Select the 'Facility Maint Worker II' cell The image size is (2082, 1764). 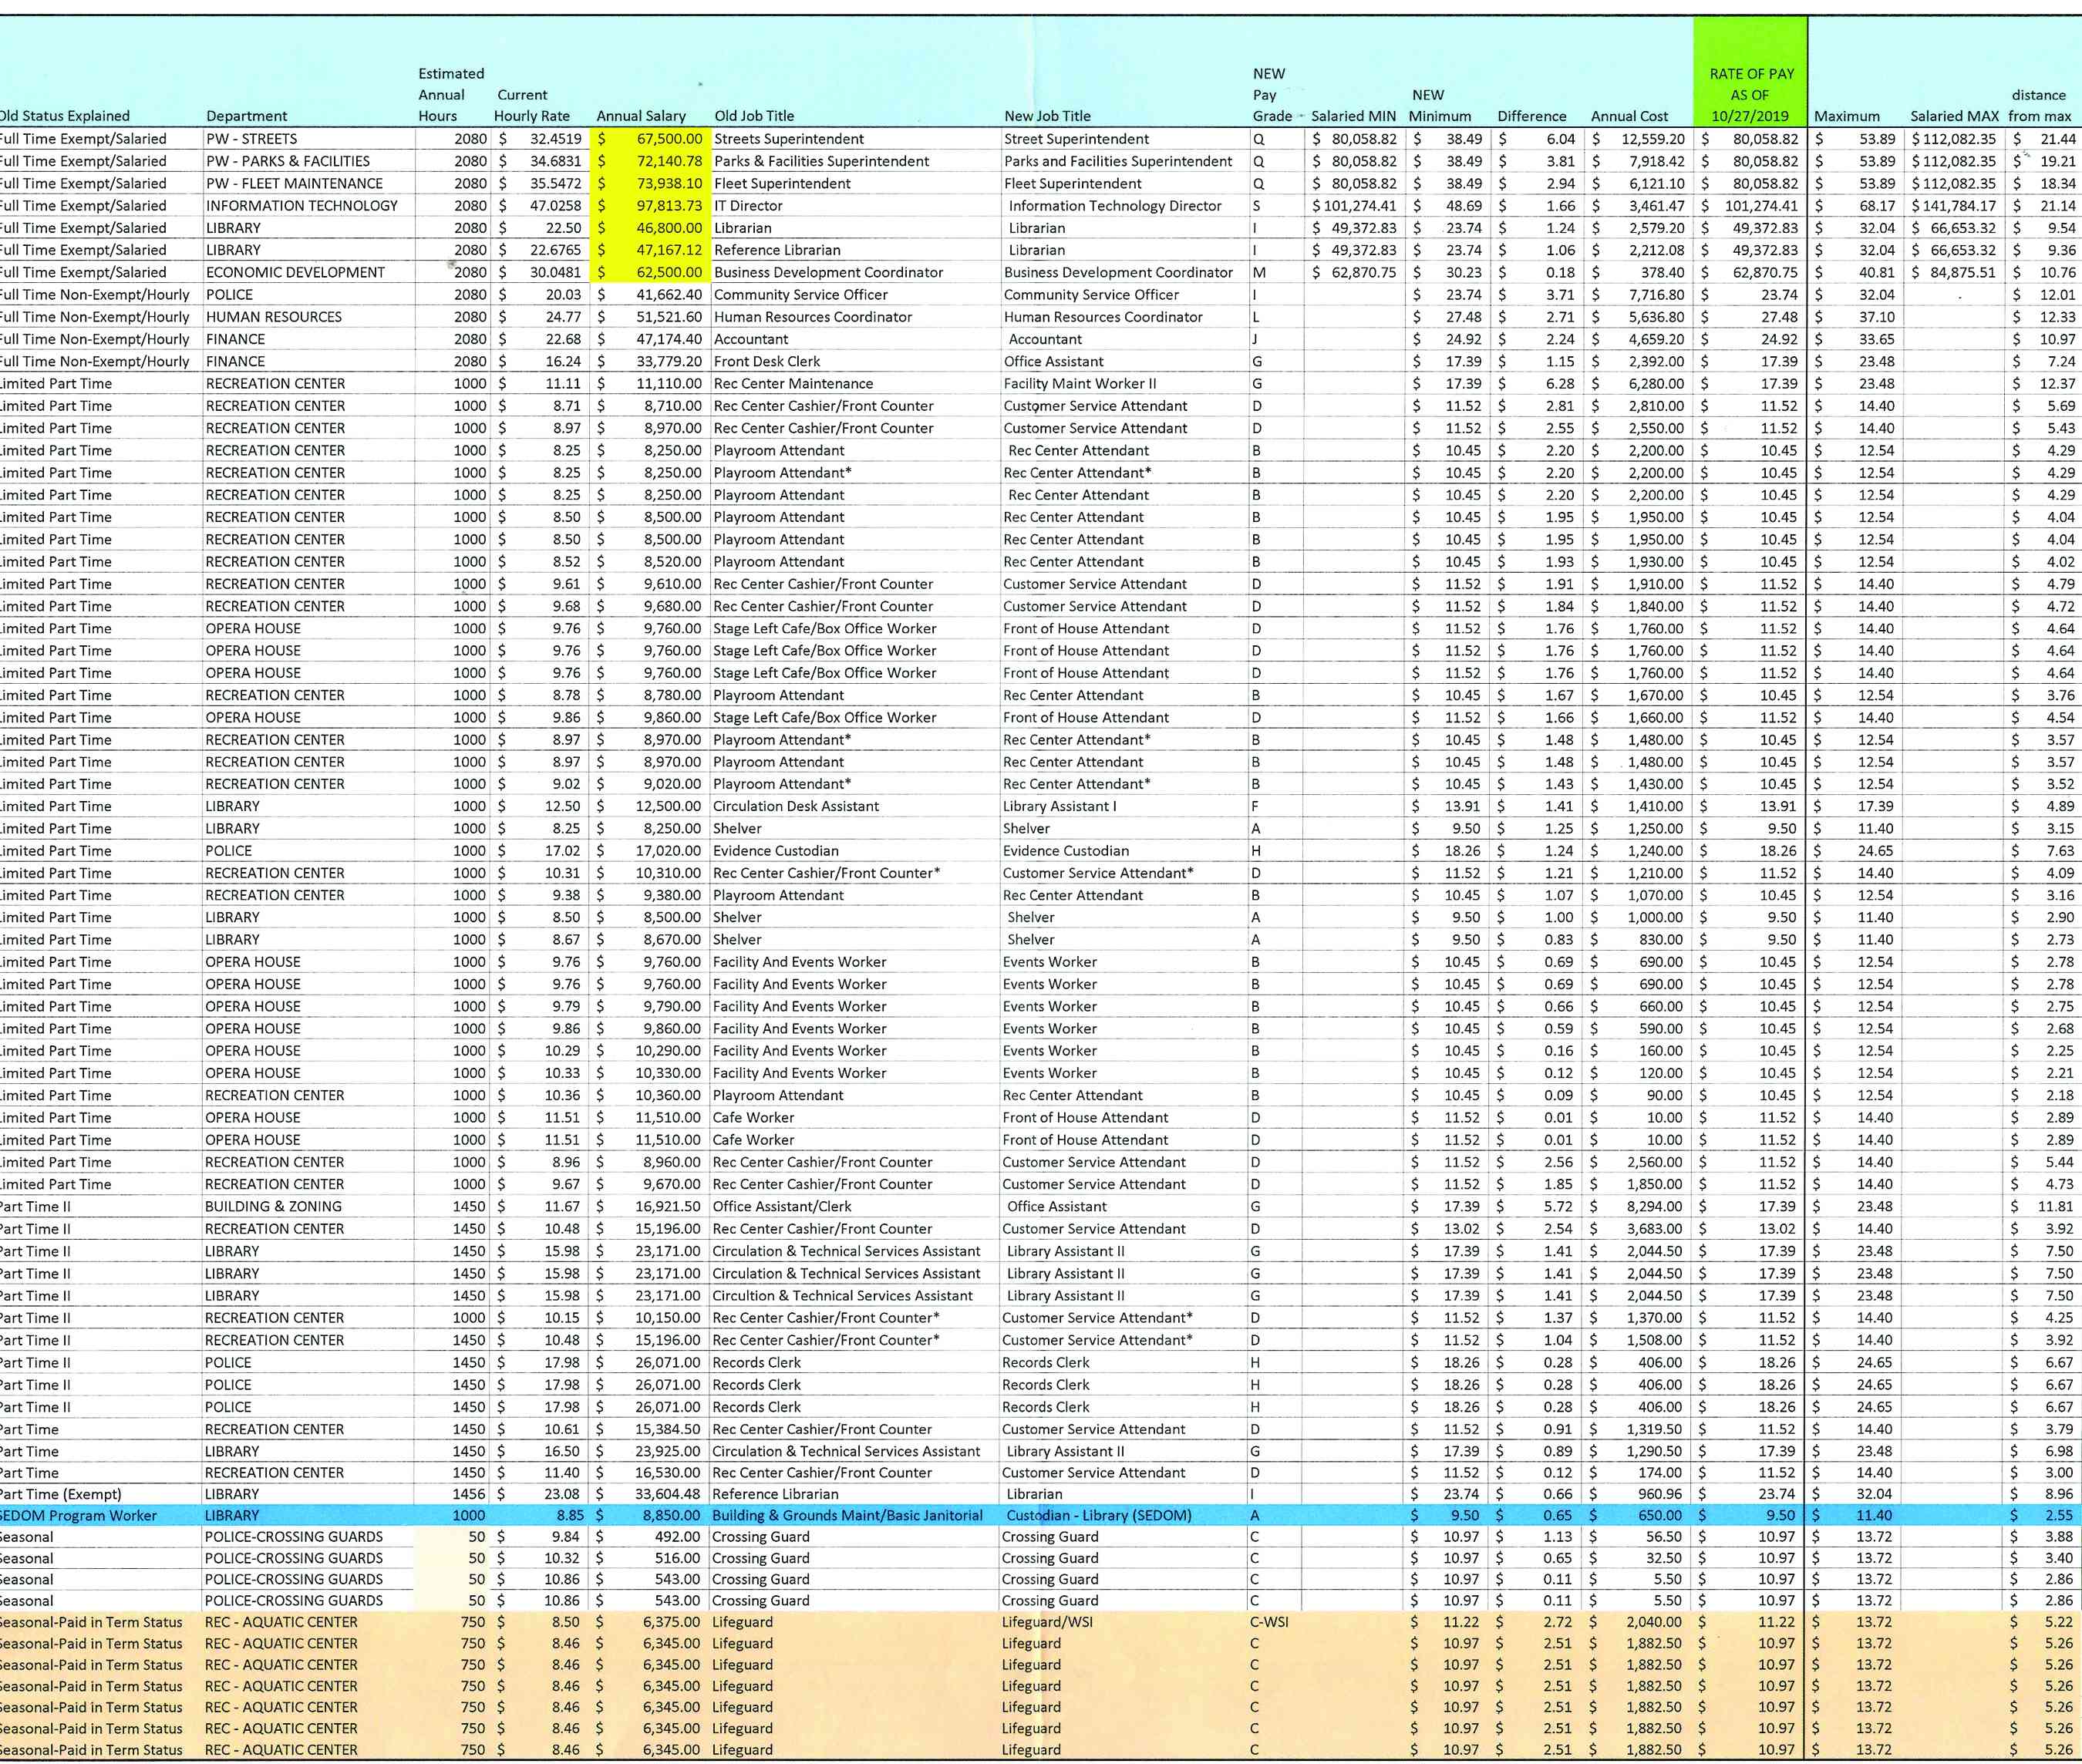pos(1080,384)
